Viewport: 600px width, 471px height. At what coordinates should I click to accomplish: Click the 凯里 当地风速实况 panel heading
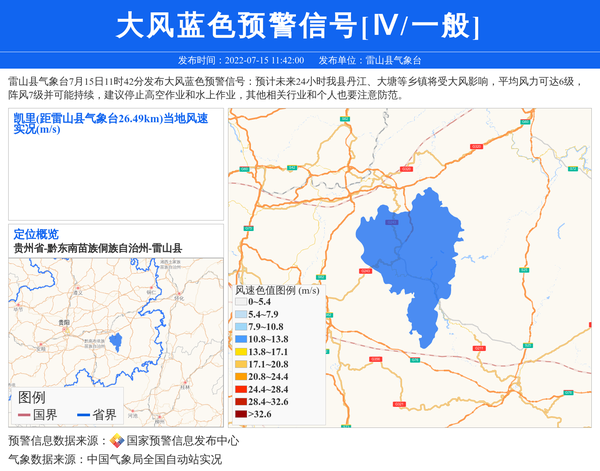[110, 123]
